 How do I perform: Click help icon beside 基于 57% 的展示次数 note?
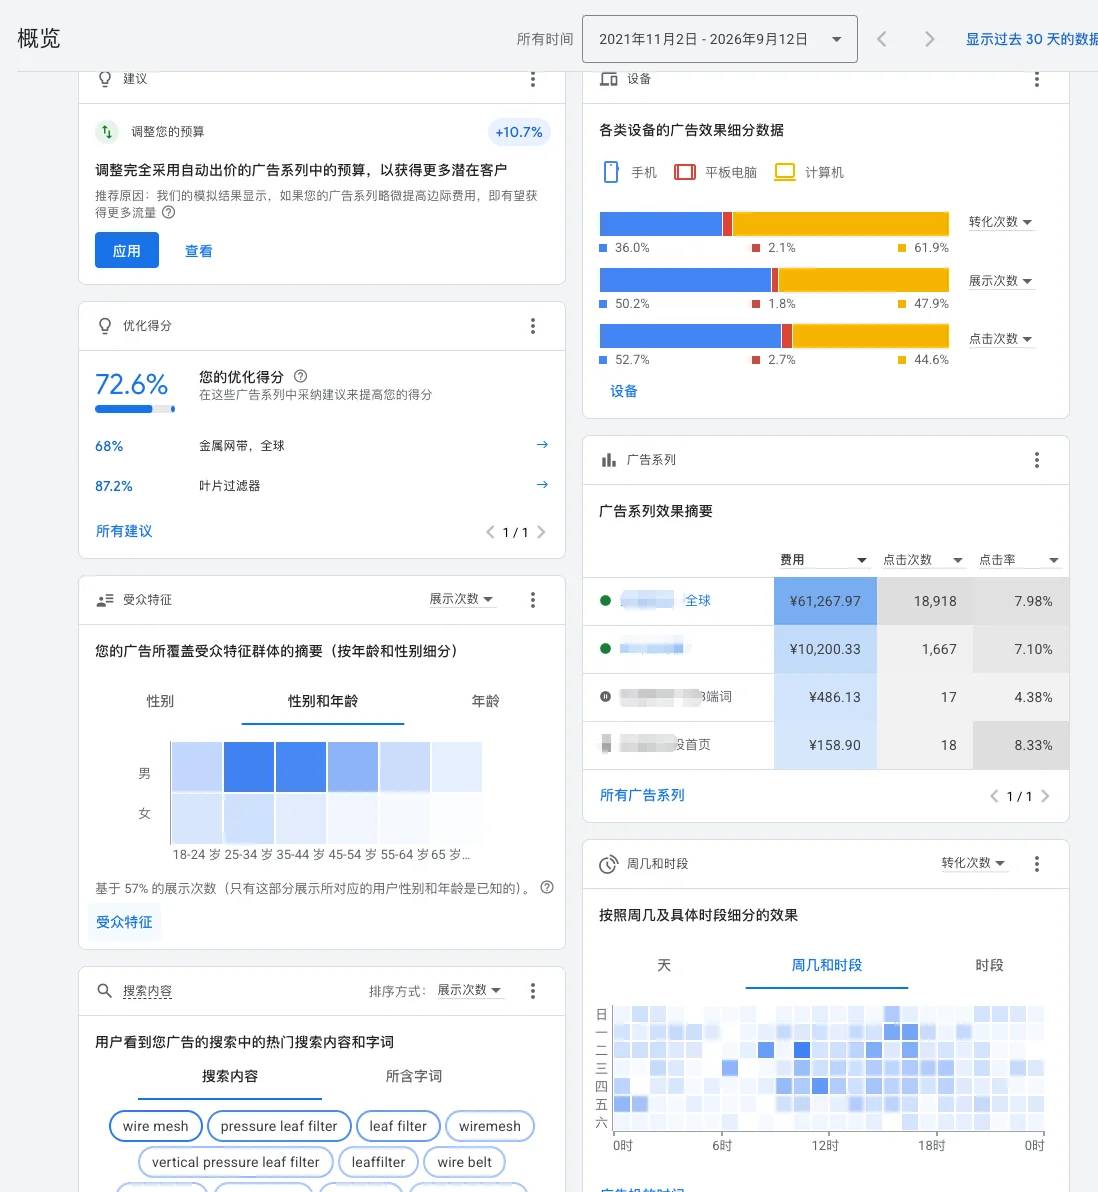[x=547, y=887]
